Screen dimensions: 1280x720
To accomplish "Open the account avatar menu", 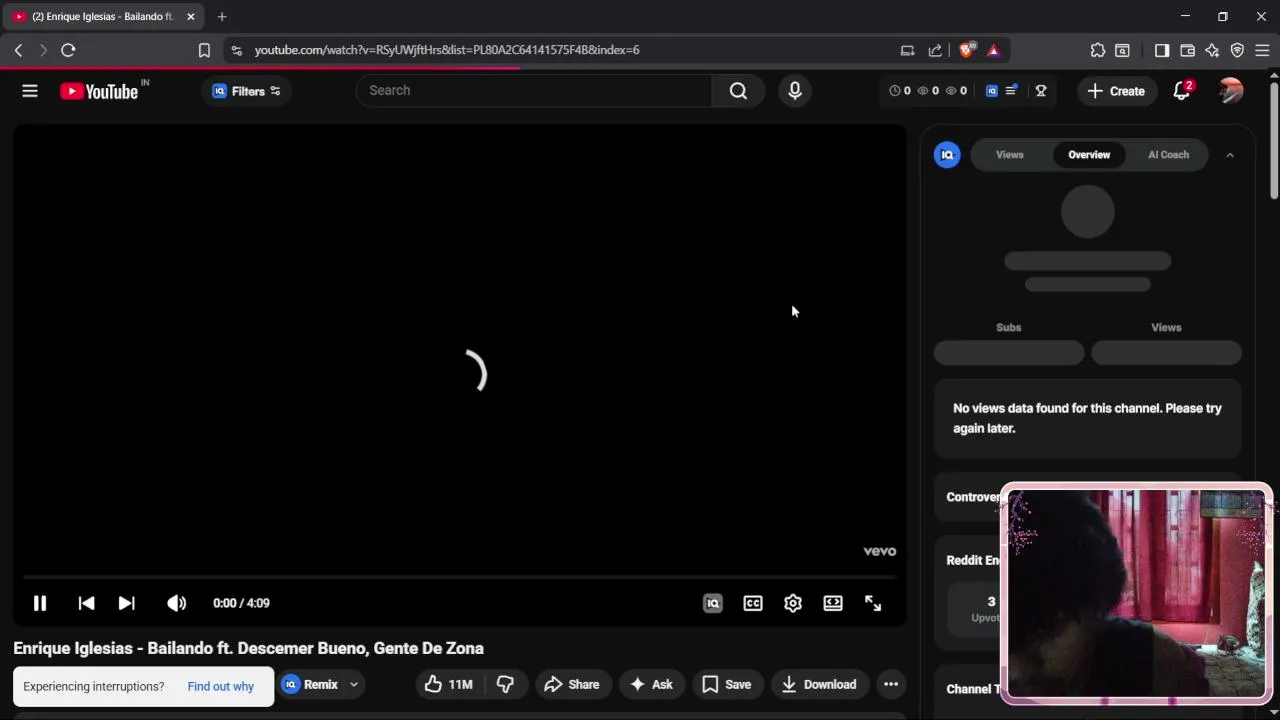I will 1231,91.
